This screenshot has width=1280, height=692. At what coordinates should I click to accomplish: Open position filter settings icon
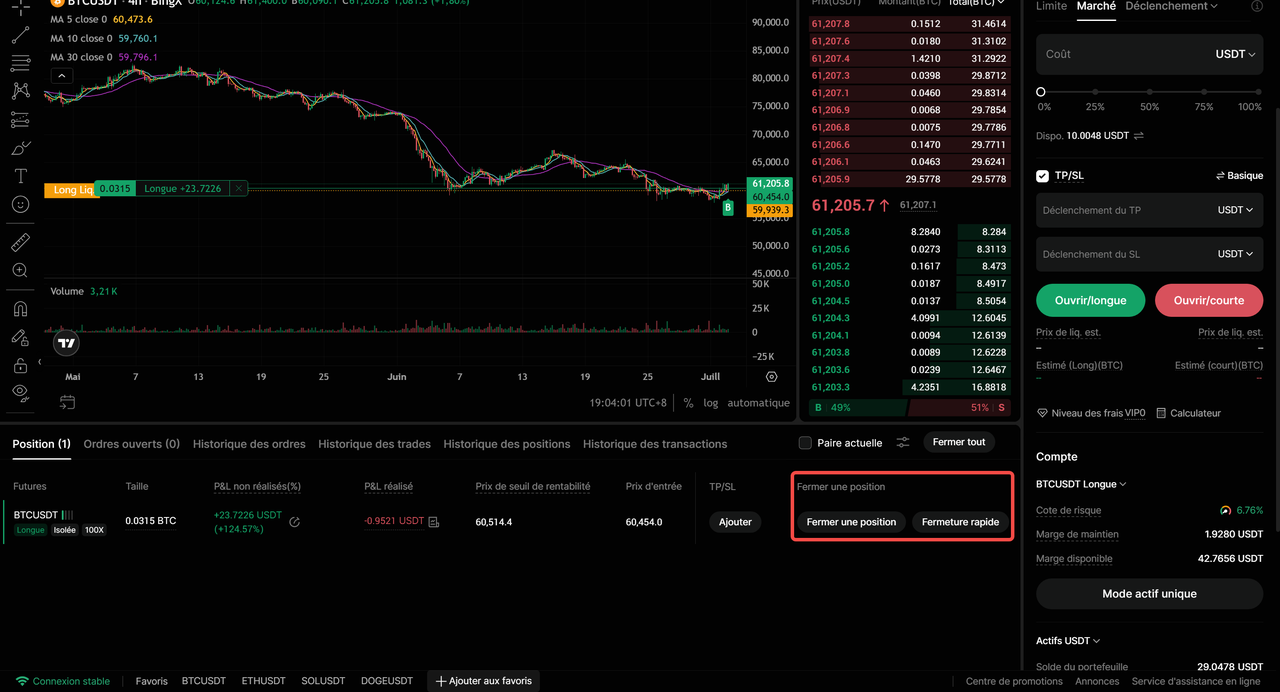pos(903,442)
